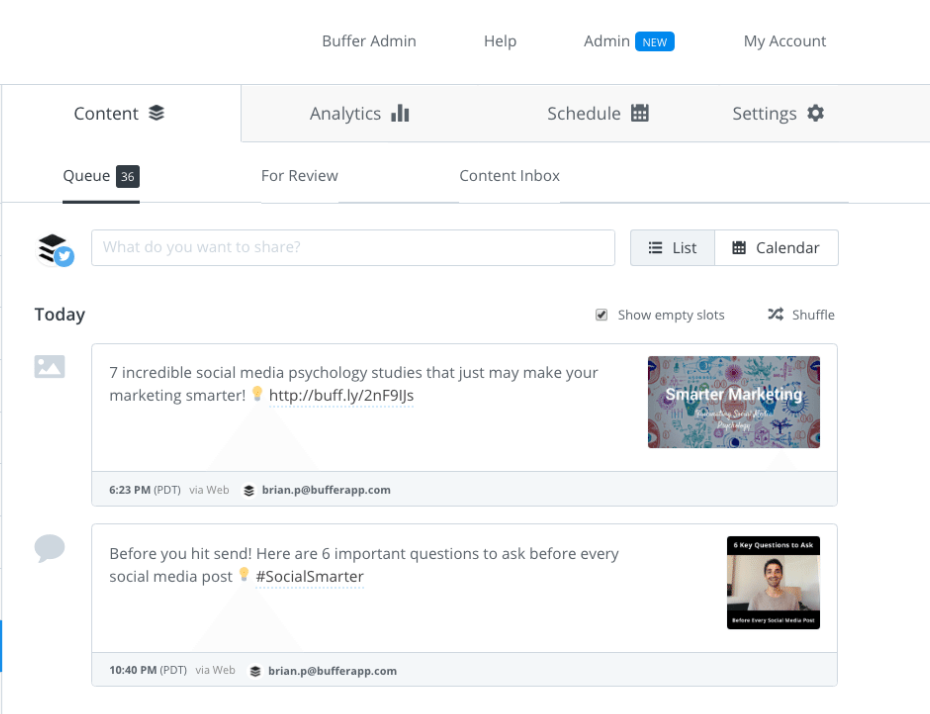Click brian.p@bufferapp.com on the 6:23 PM post
Viewport: 930px width, 714px height.
326,490
